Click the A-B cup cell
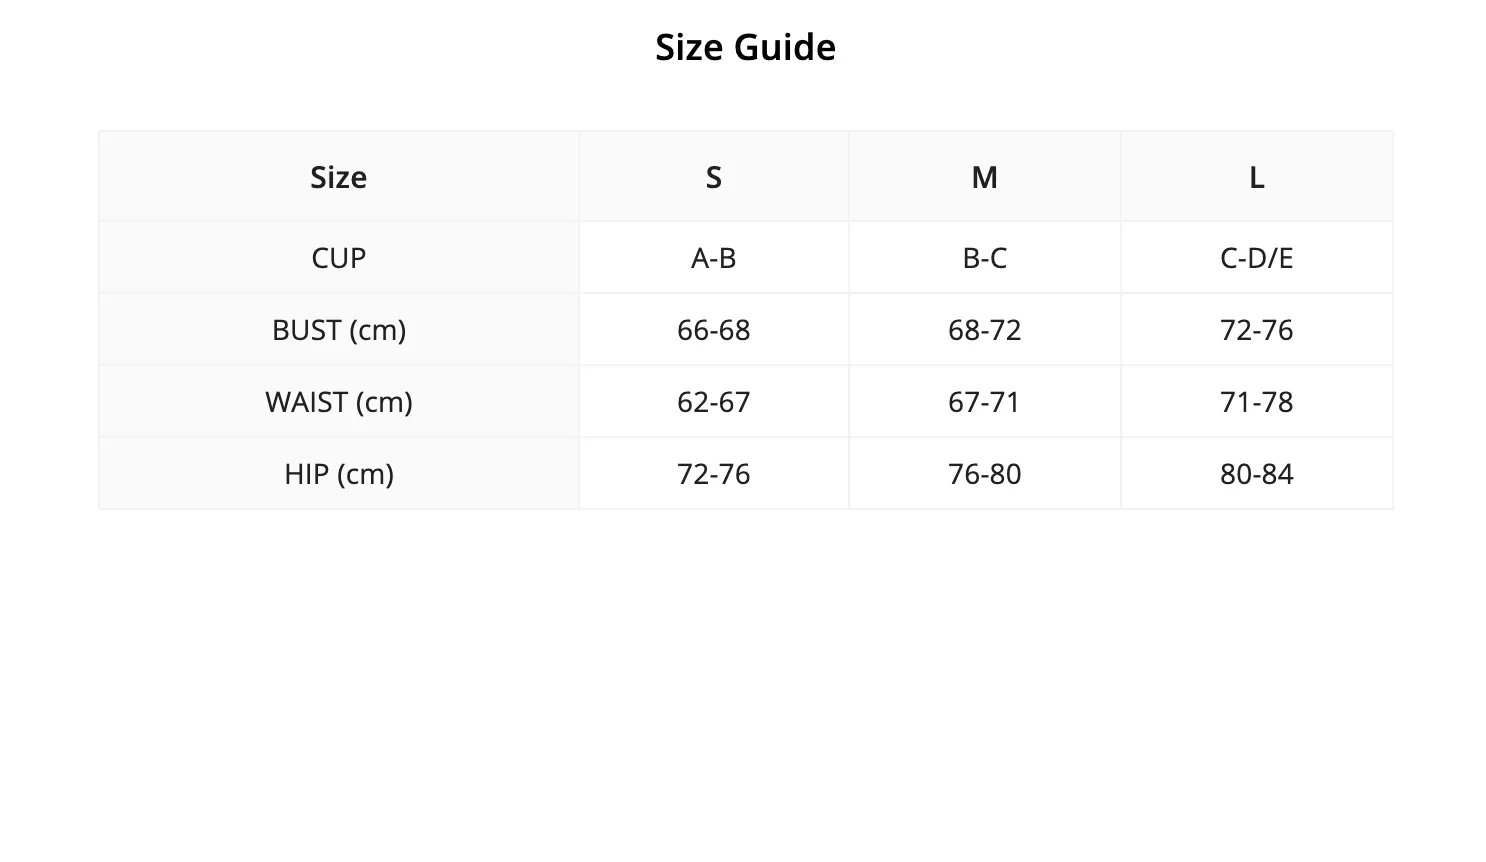 click(x=714, y=258)
